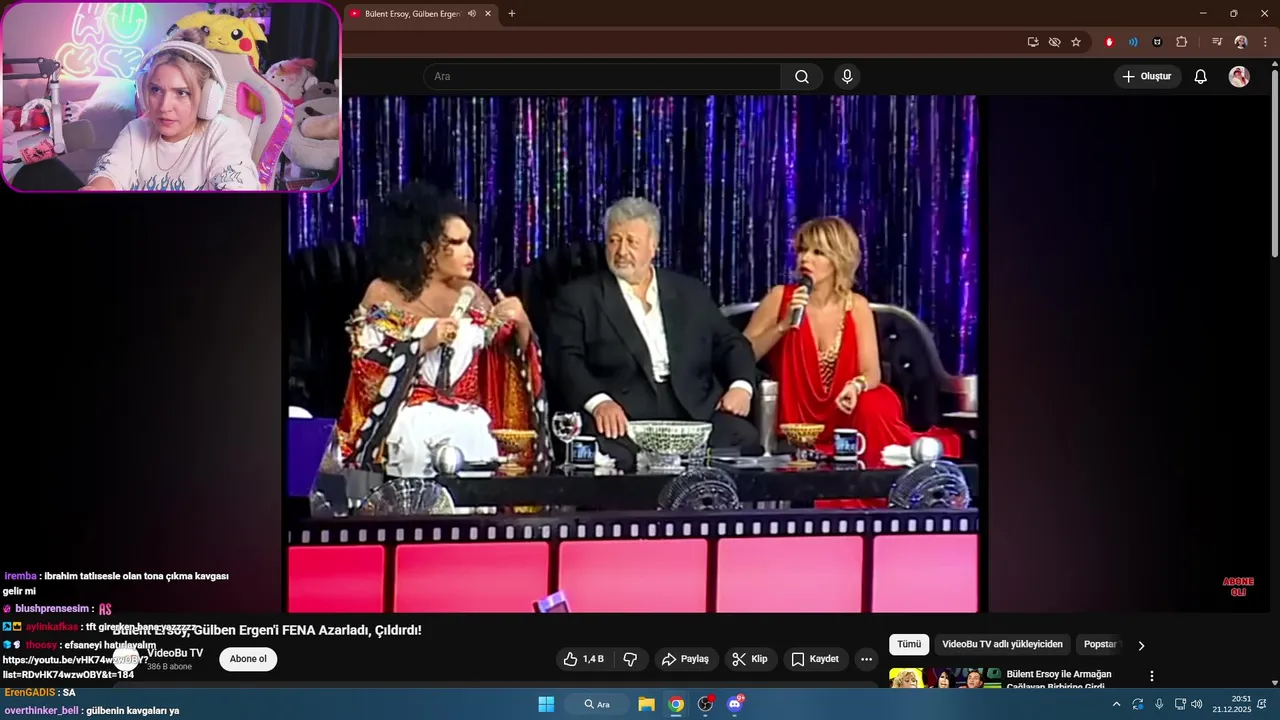Screen dimensions: 1280x720
Task: Click the red extension icon in Chrome toolbar
Action: click(1109, 42)
